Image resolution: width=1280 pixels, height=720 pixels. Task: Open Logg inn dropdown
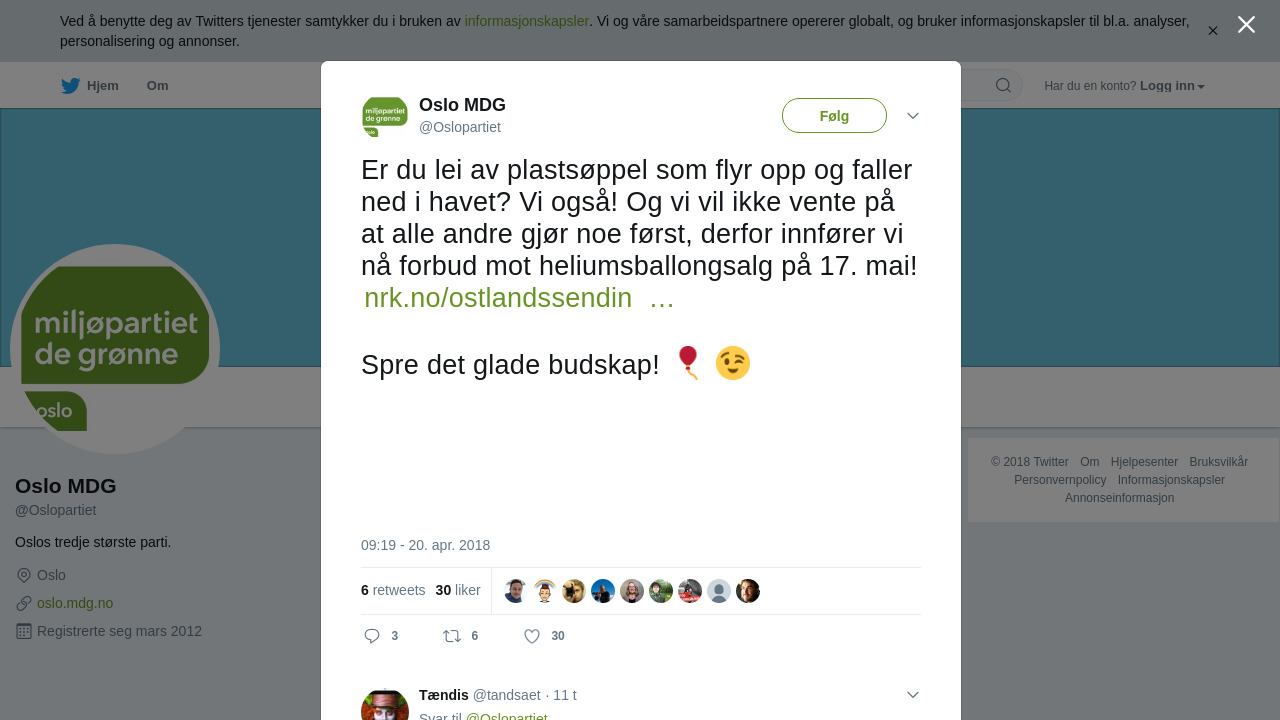[1172, 86]
